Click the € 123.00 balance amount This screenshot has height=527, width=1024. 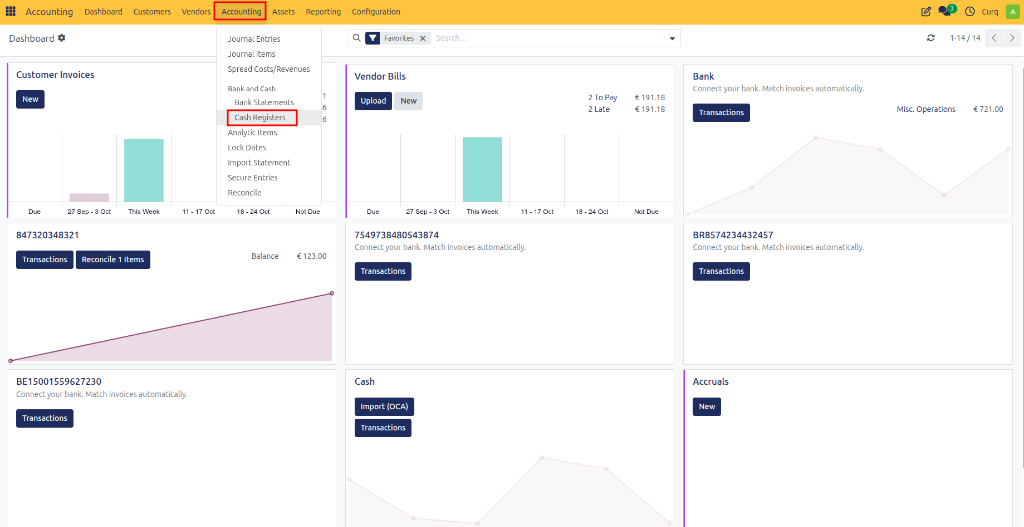coord(311,257)
